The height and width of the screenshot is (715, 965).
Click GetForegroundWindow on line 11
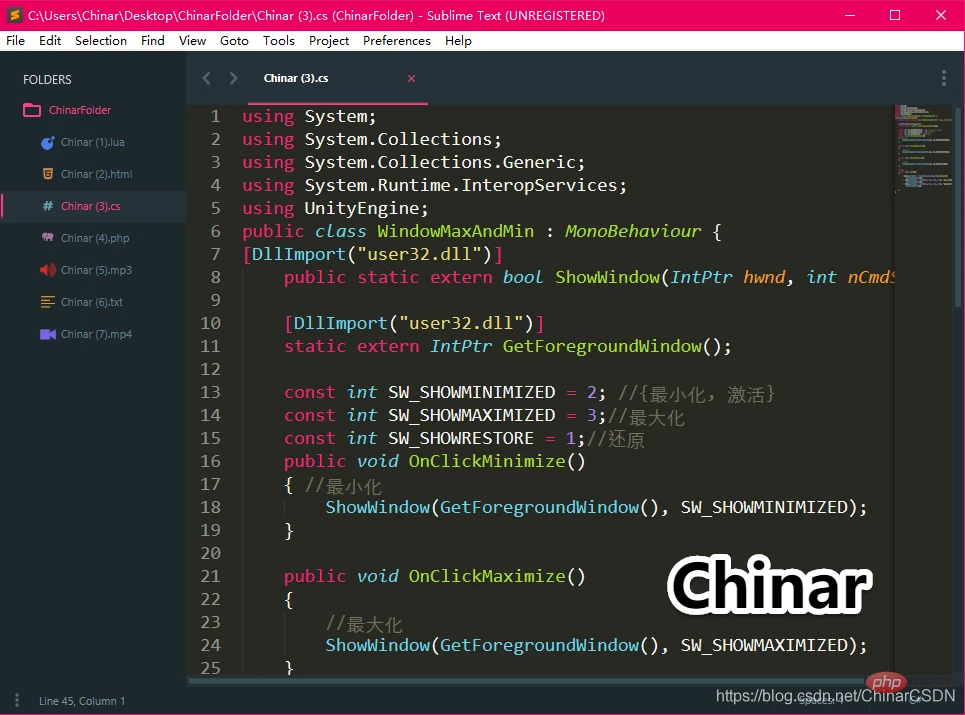click(602, 346)
